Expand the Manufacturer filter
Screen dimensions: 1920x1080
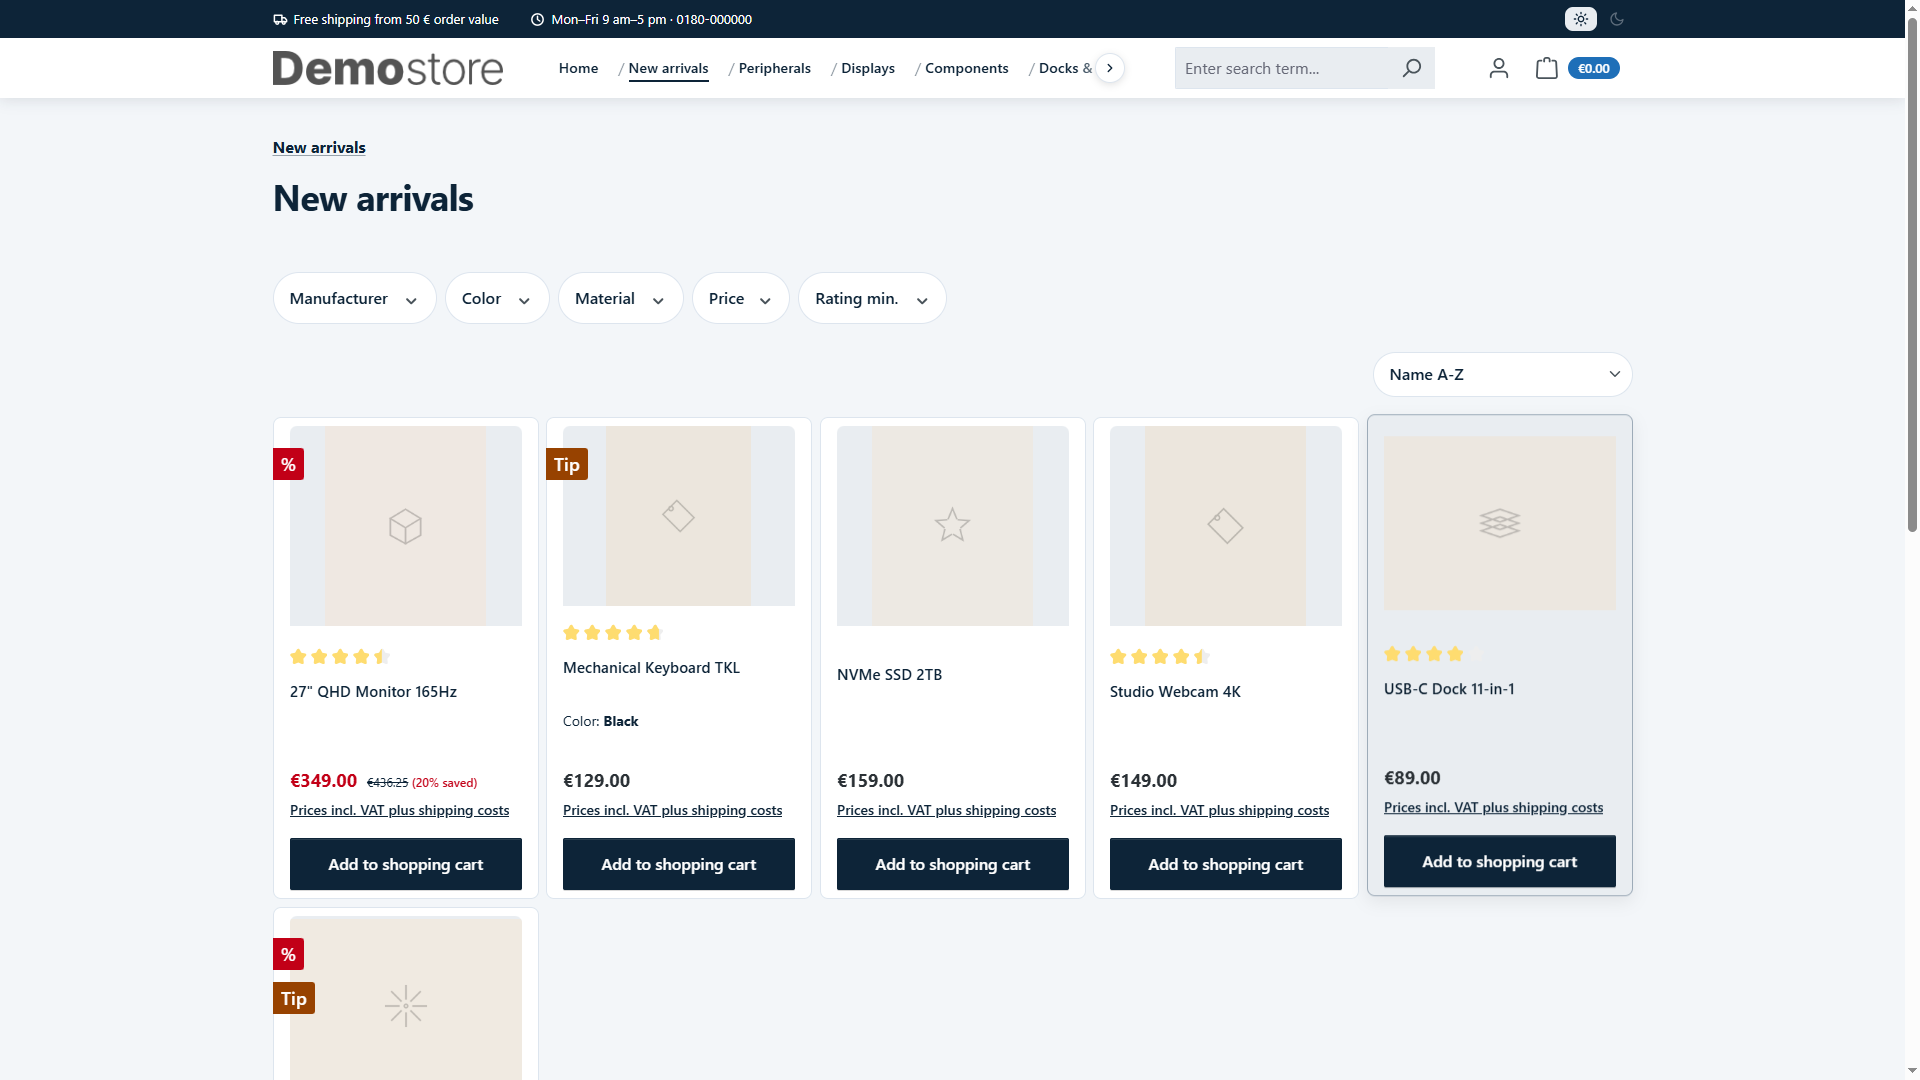(x=354, y=298)
